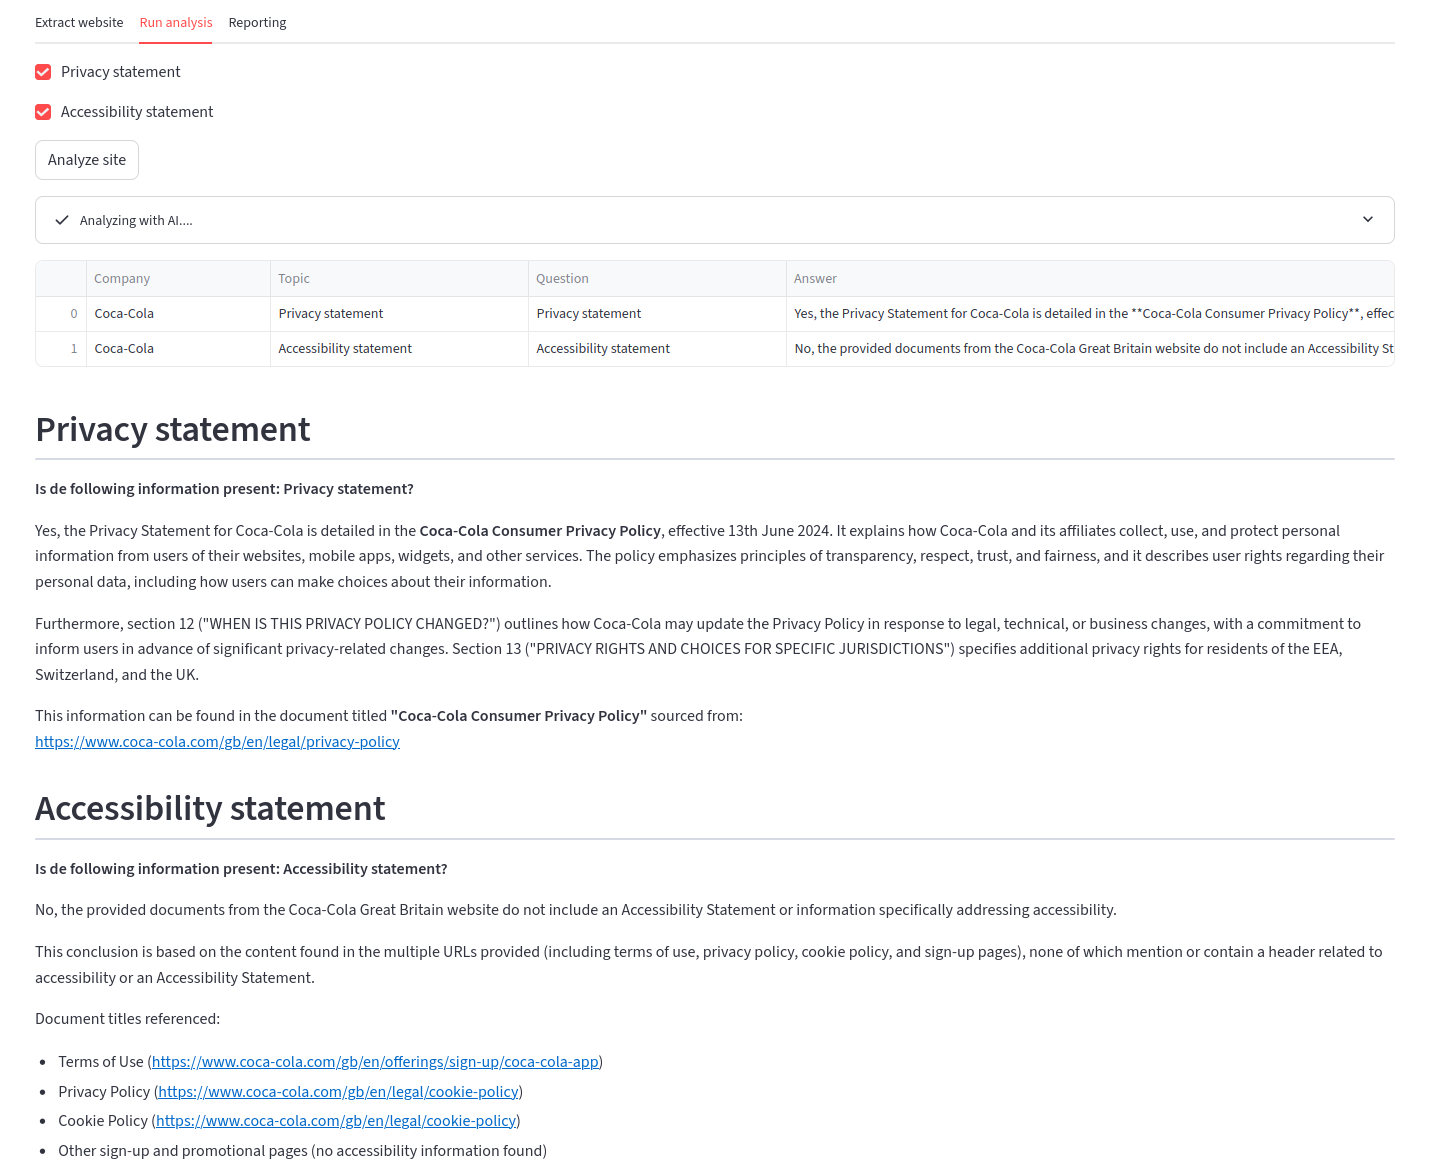Click the Accessibility statement topic cell
The height and width of the screenshot is (1166, 1455).
[x=399, y=349]
